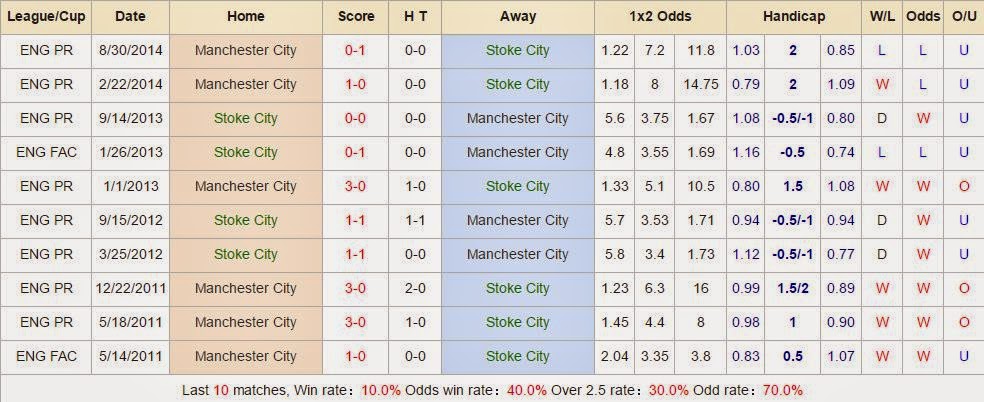Open Manchester City link in 8/30/2014 row

click(x=245, y=50)
